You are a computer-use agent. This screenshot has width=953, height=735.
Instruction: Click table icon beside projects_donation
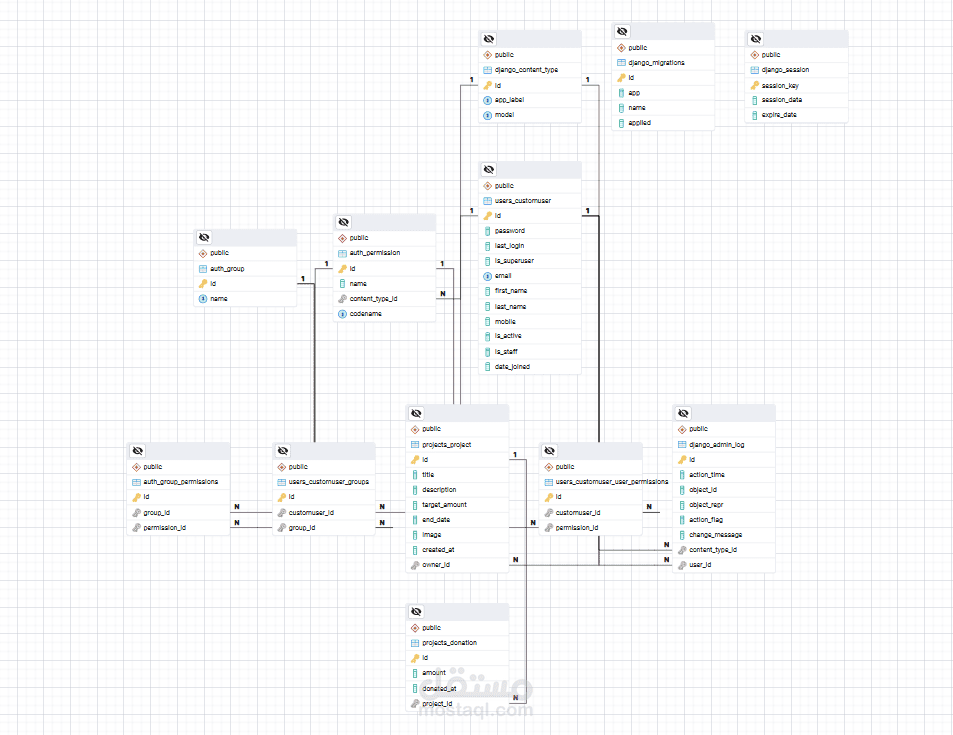click(x=415, y=643)
